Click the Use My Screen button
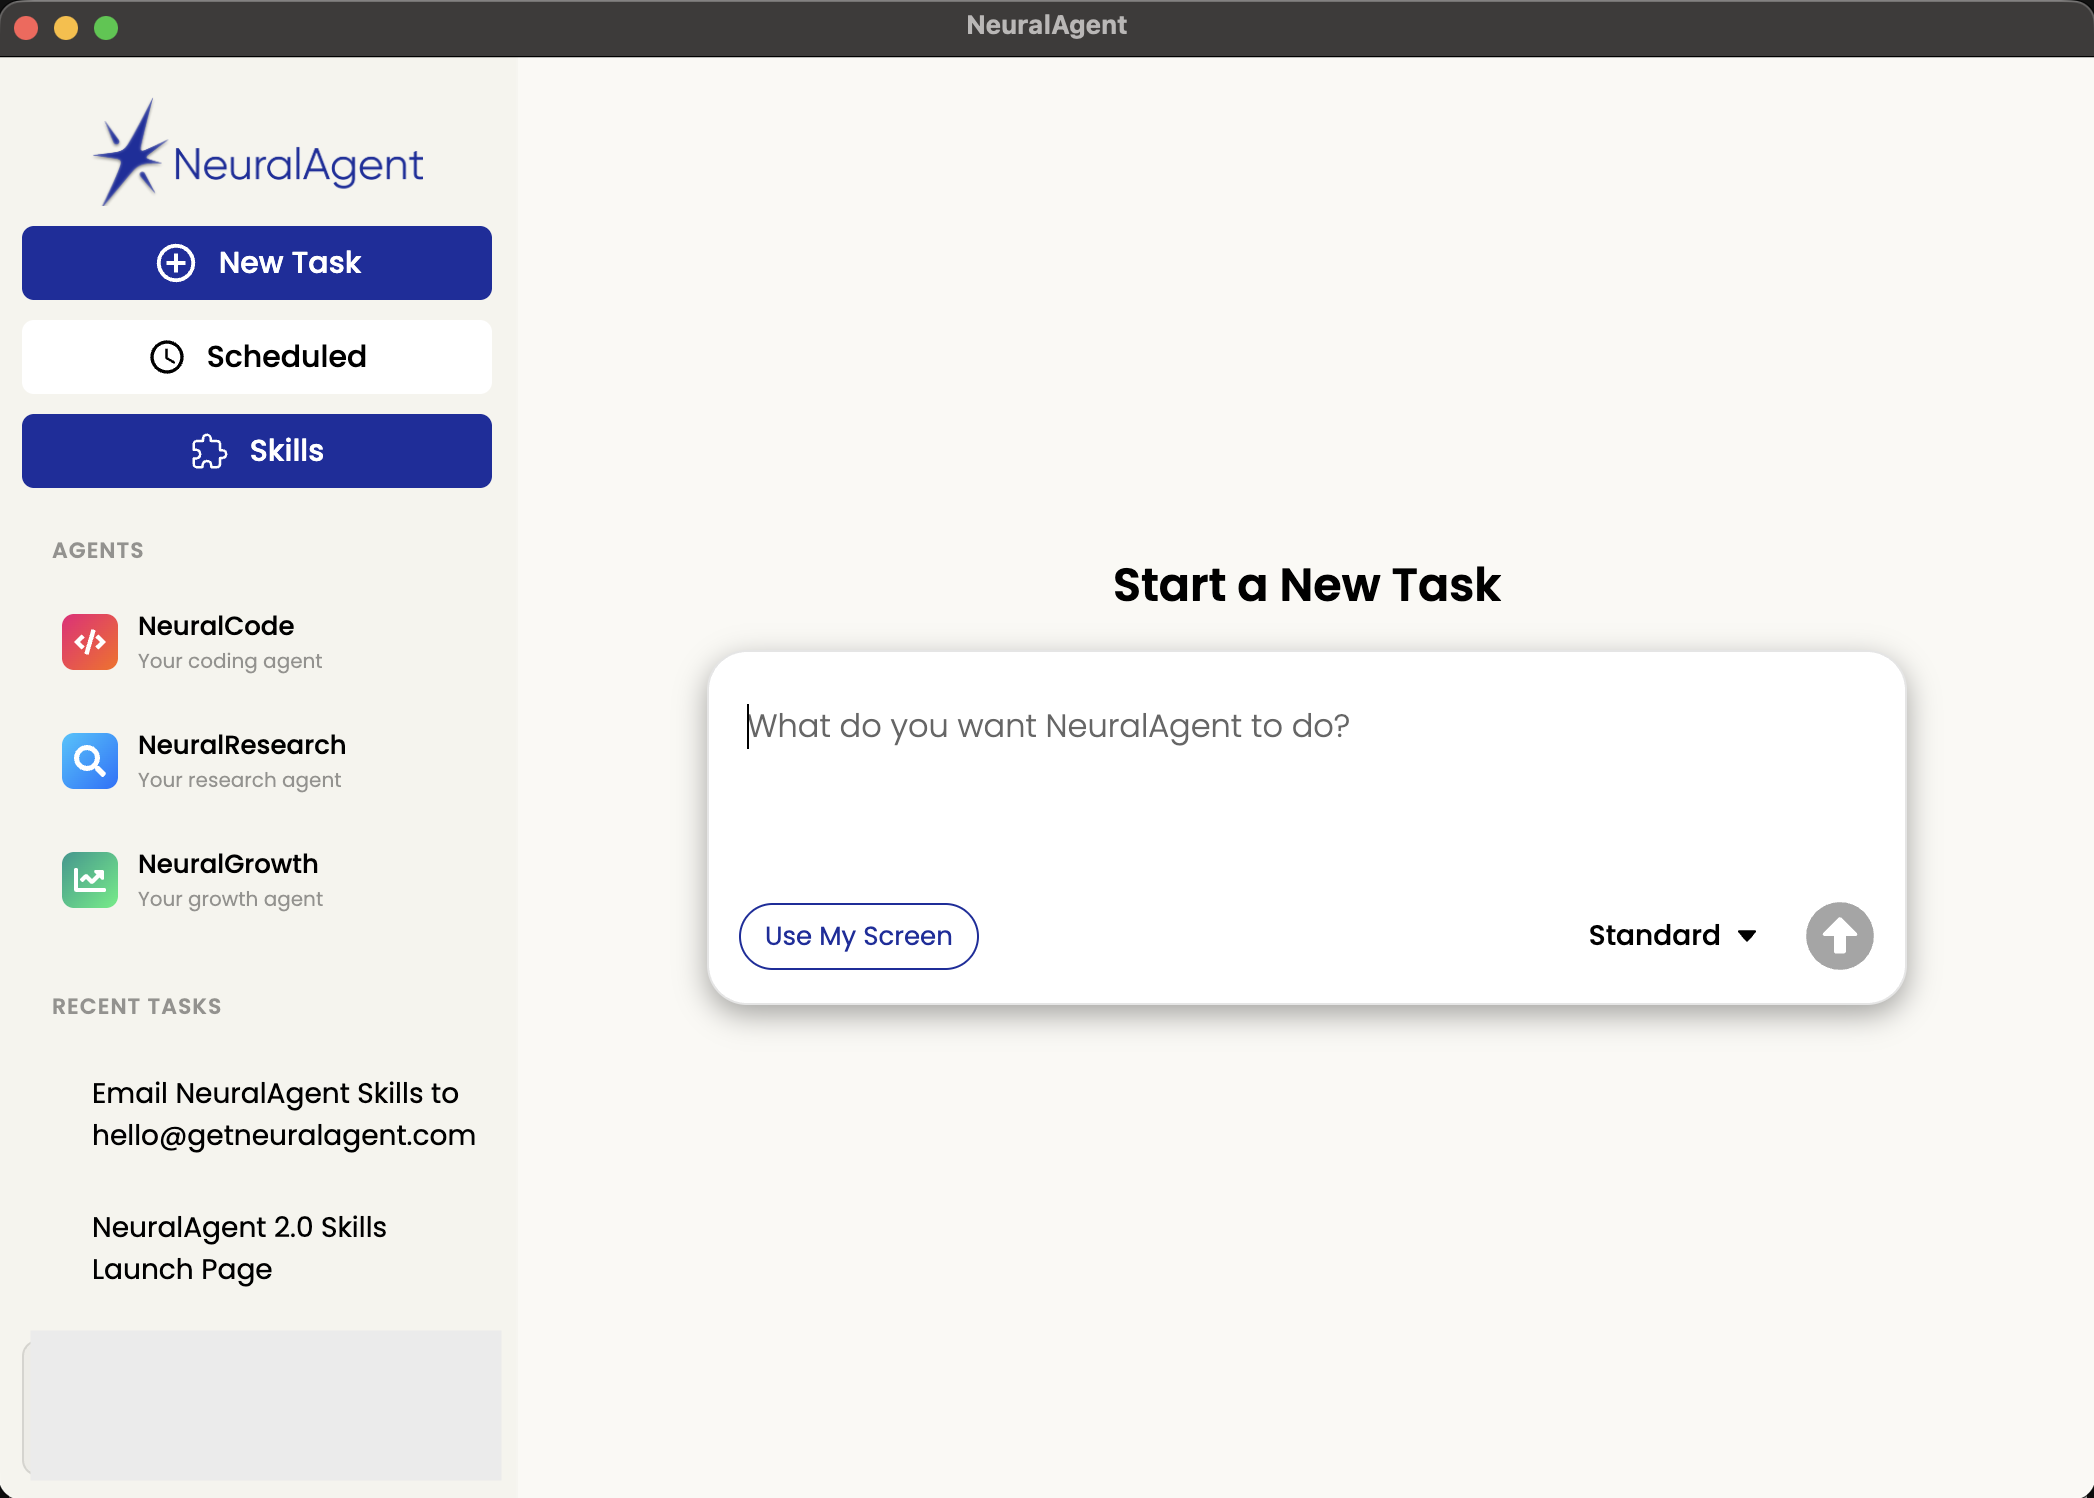This screenshot has height=1498, width=2094. [858, 935]
